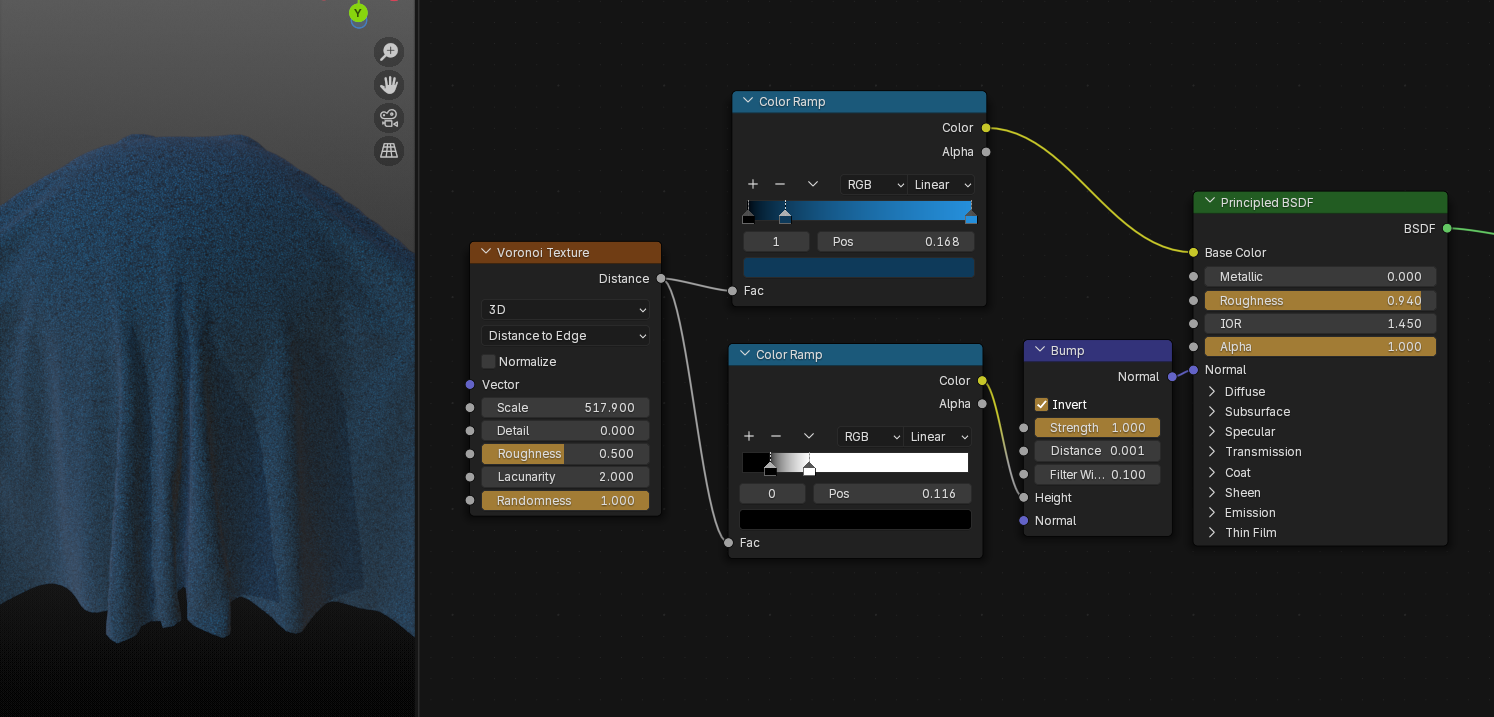Add a stop in the top Color Ramp
This screenshot has width=1494, height=717.
point(752,185)
